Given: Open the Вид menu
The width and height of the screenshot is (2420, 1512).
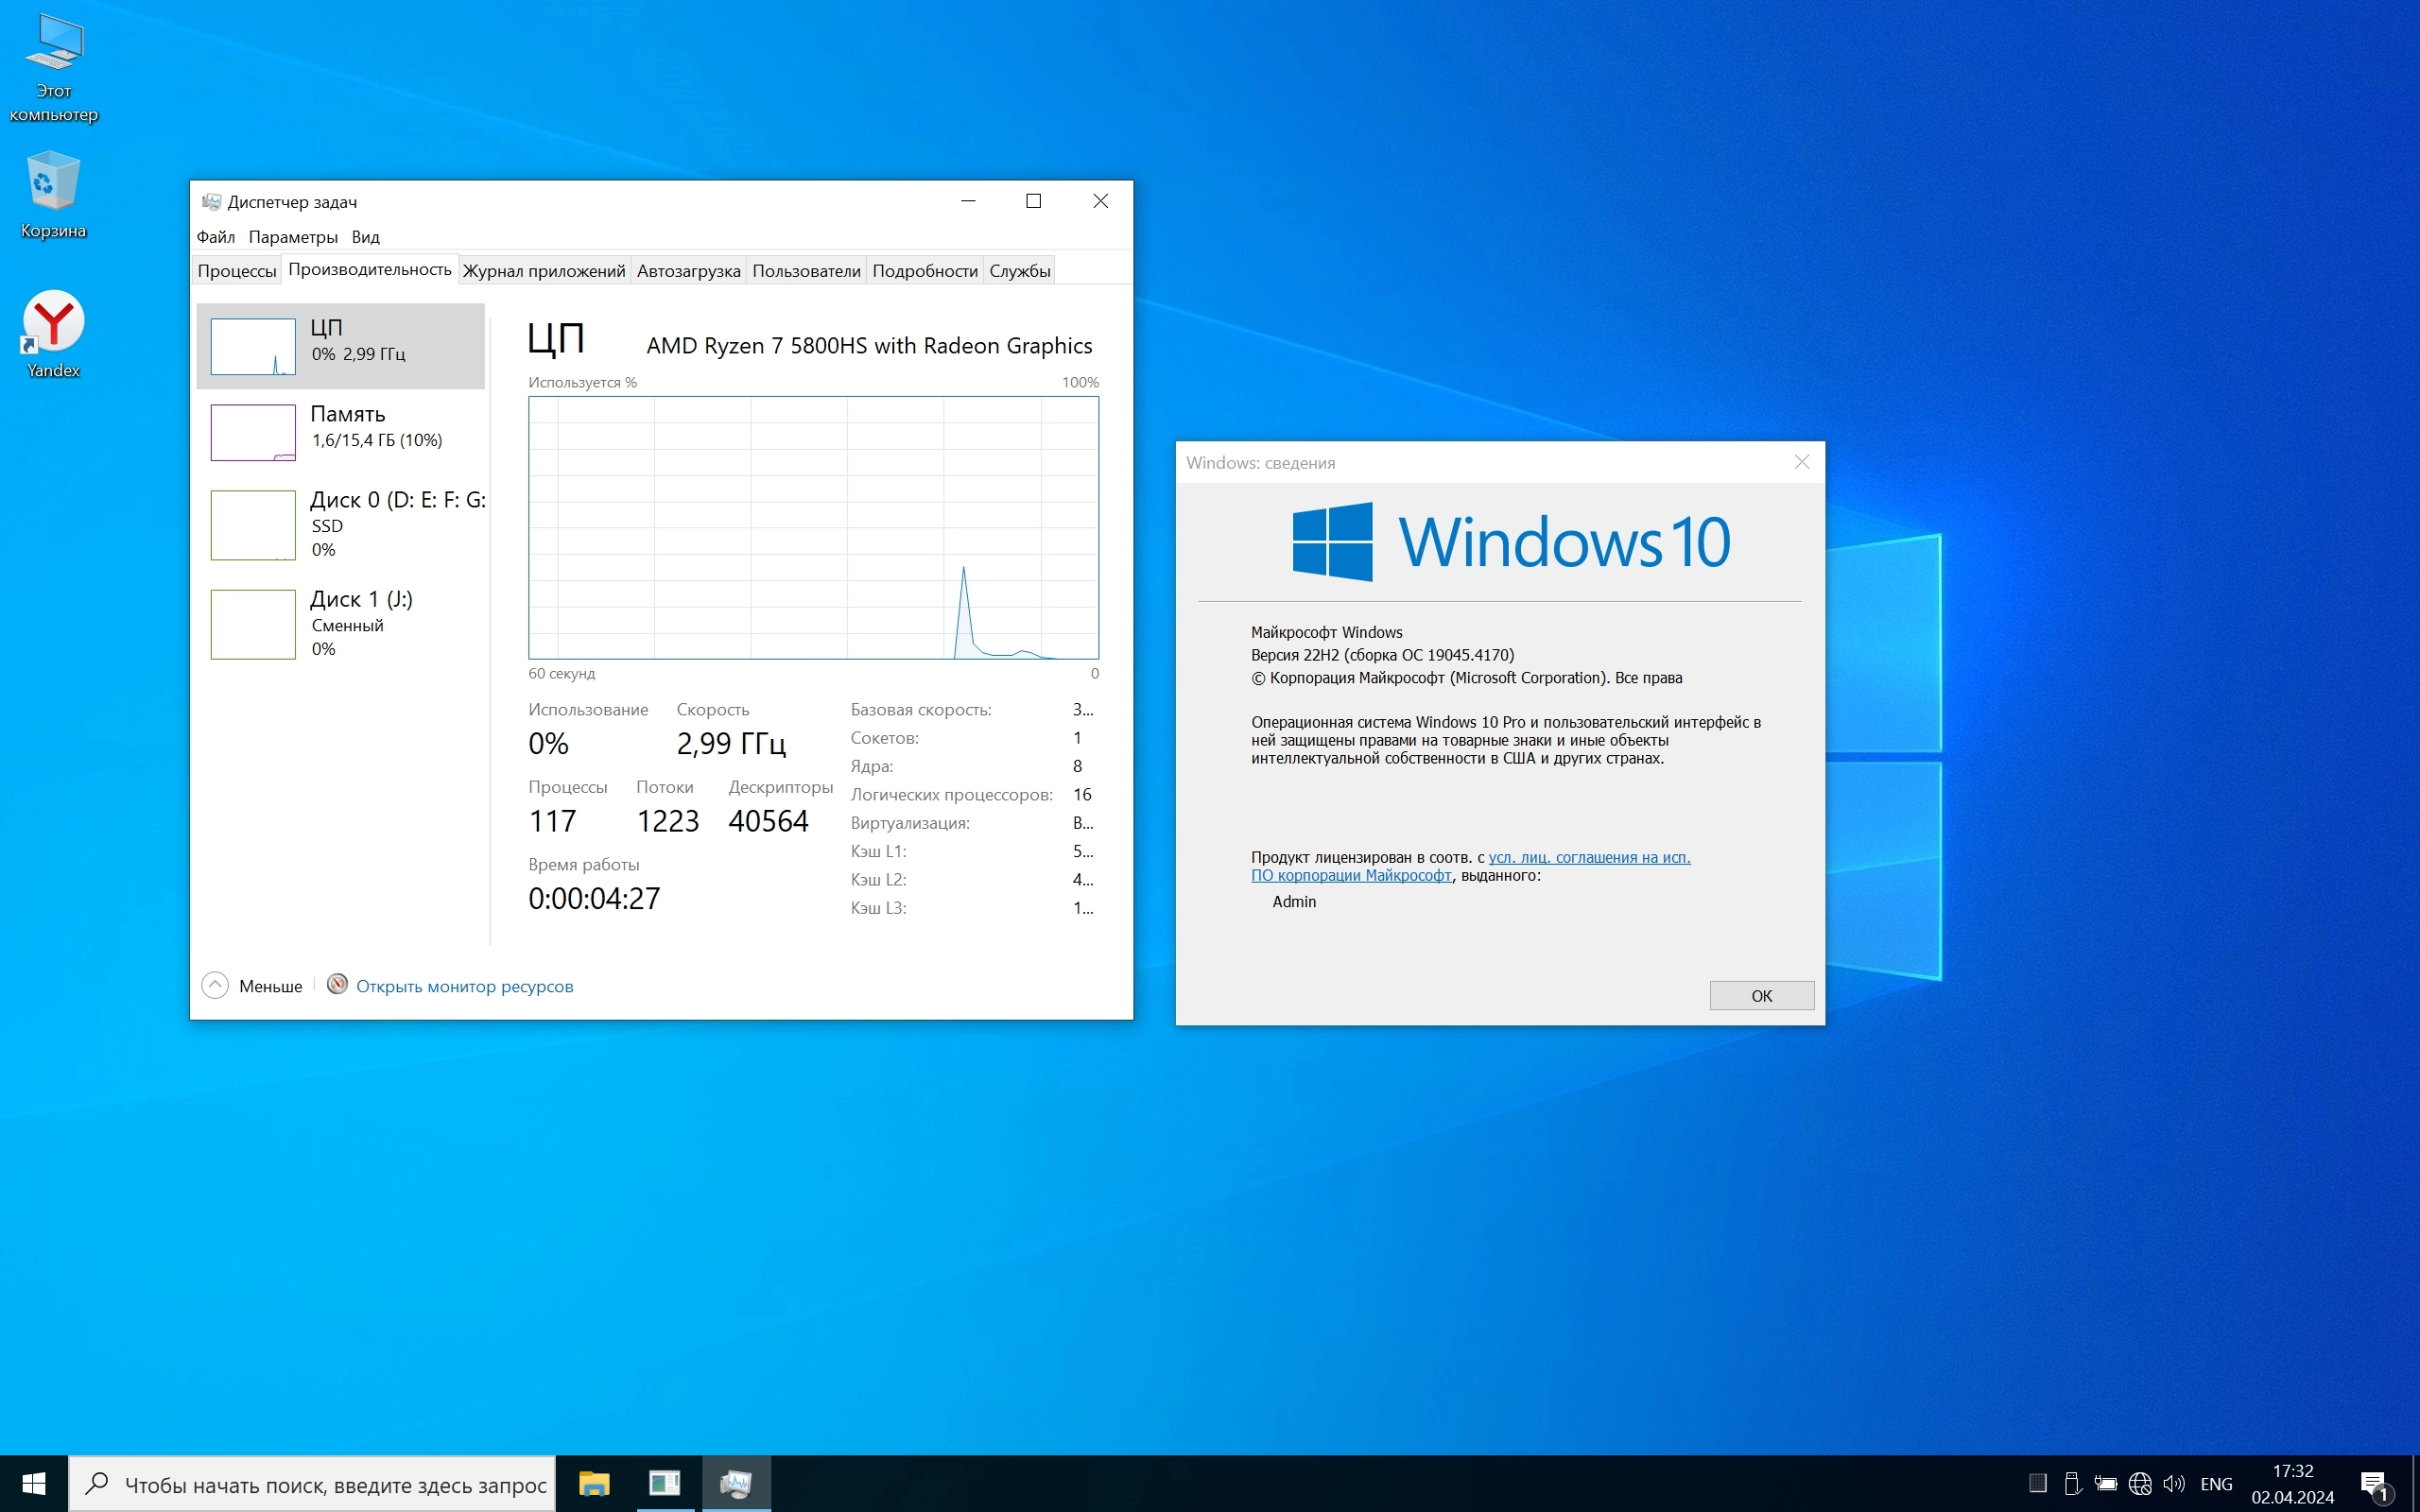Looking at the screenshot, I should click(x=365, y=237).
